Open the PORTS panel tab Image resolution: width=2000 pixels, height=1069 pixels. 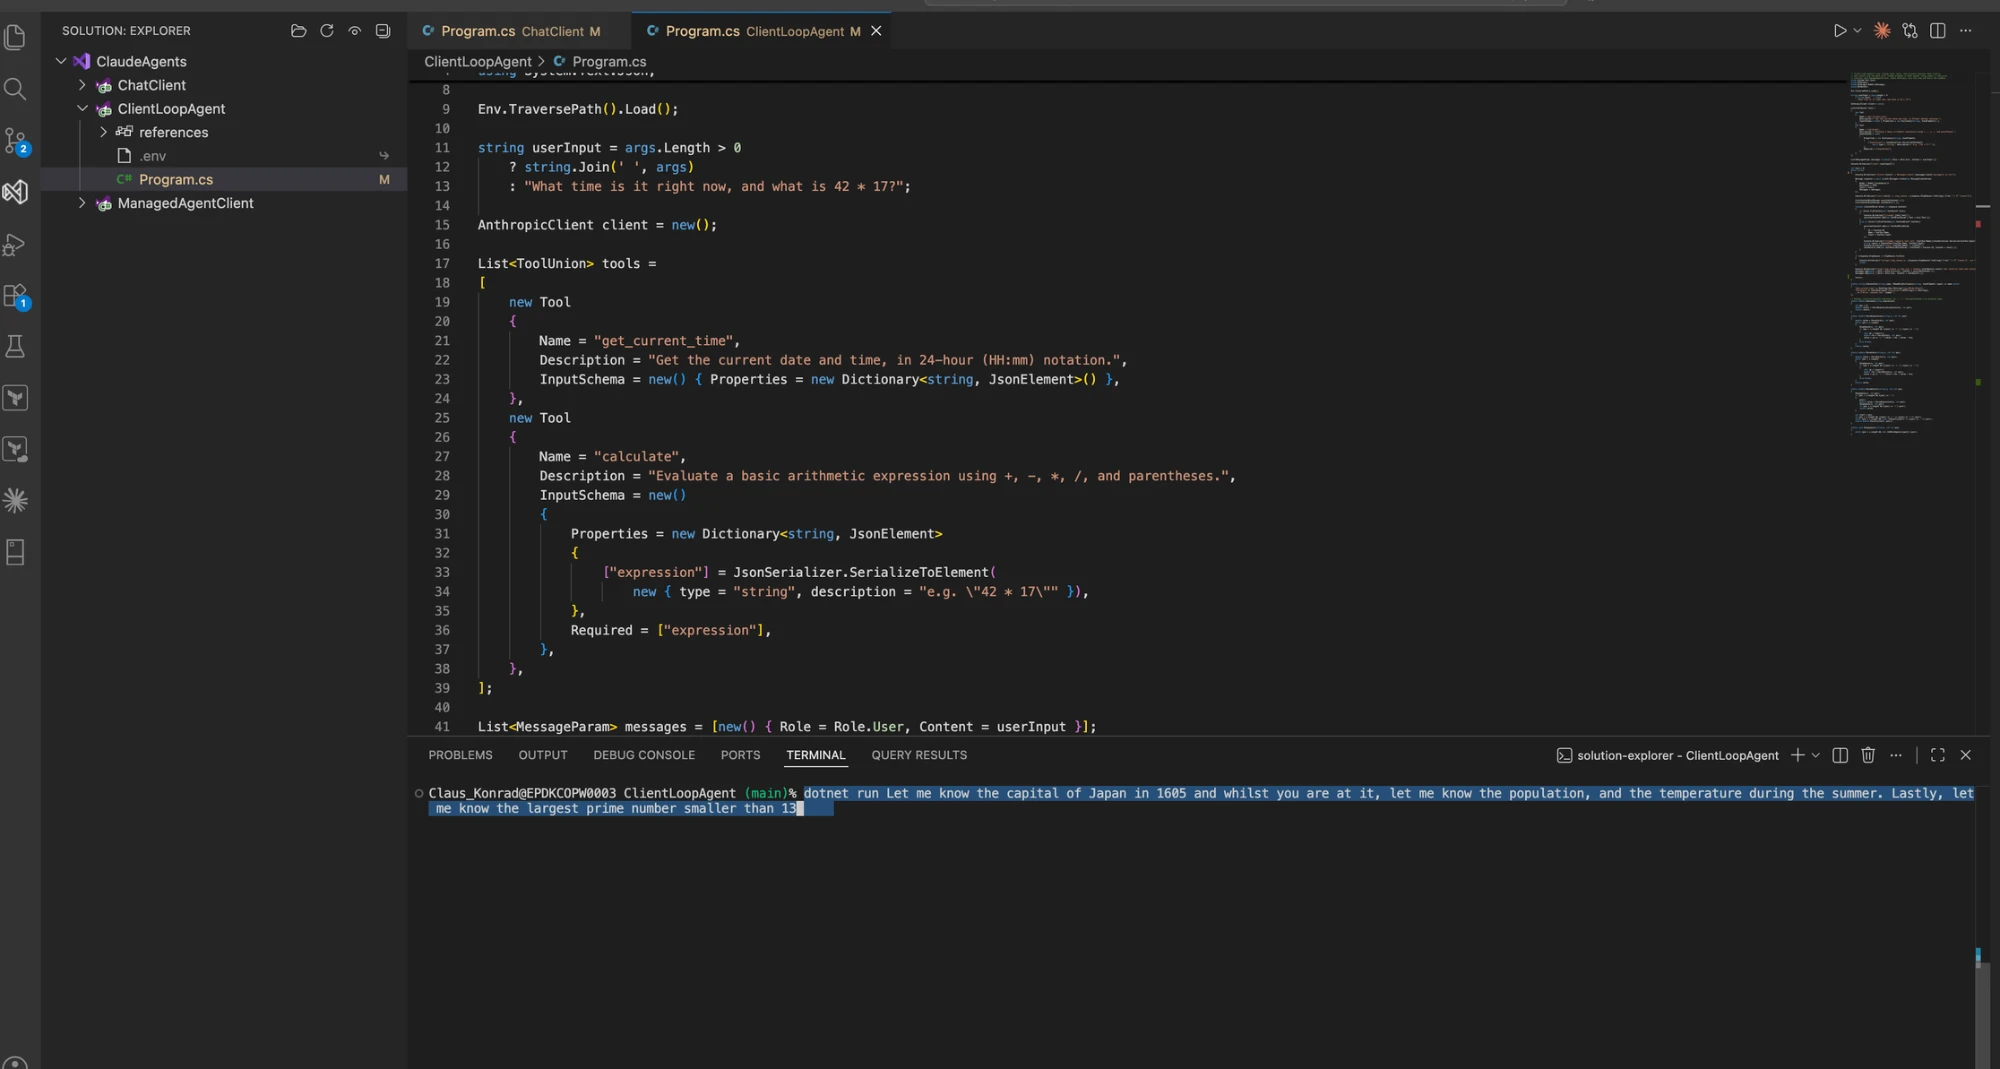tap(740, 755)
